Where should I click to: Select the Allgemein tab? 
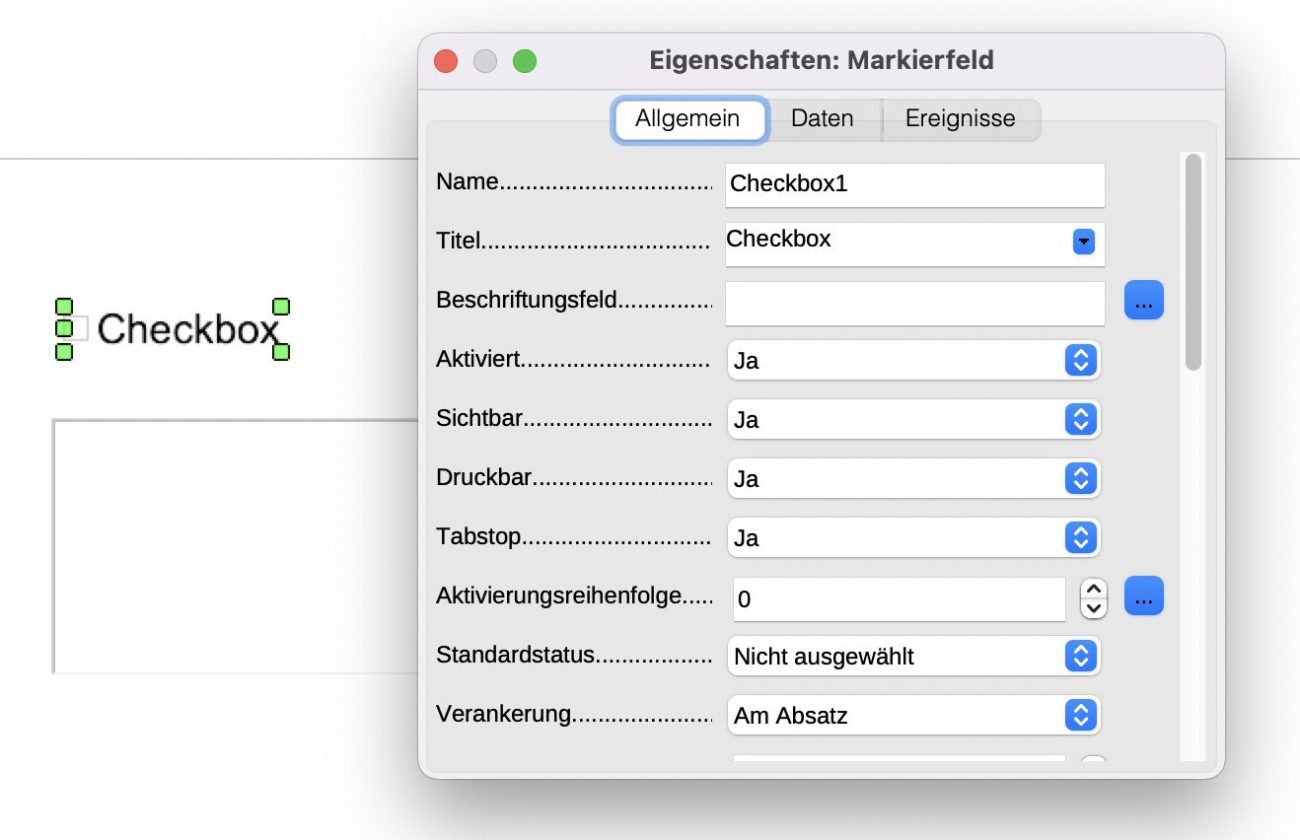tap(690, 118)
